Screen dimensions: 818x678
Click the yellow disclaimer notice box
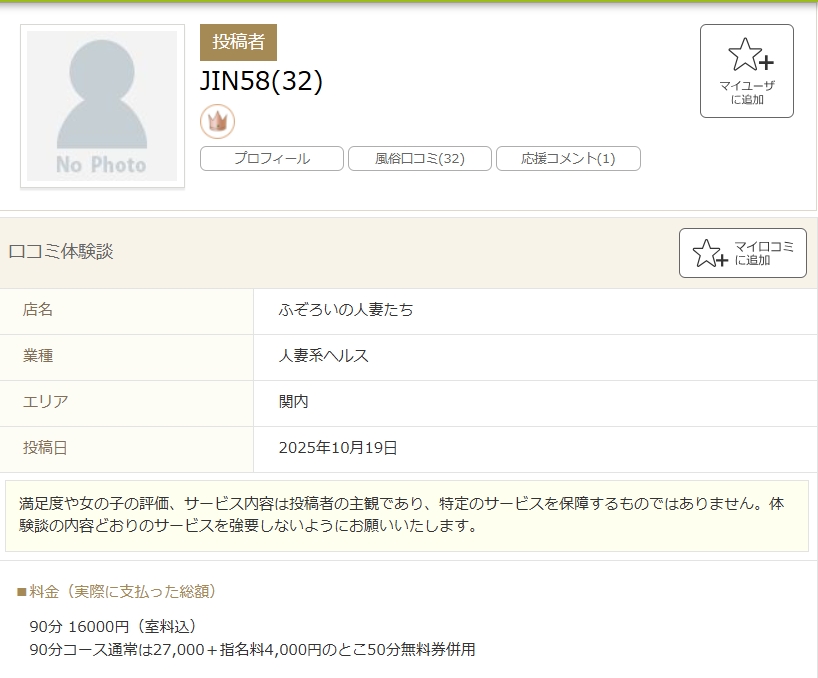[406, 515]
